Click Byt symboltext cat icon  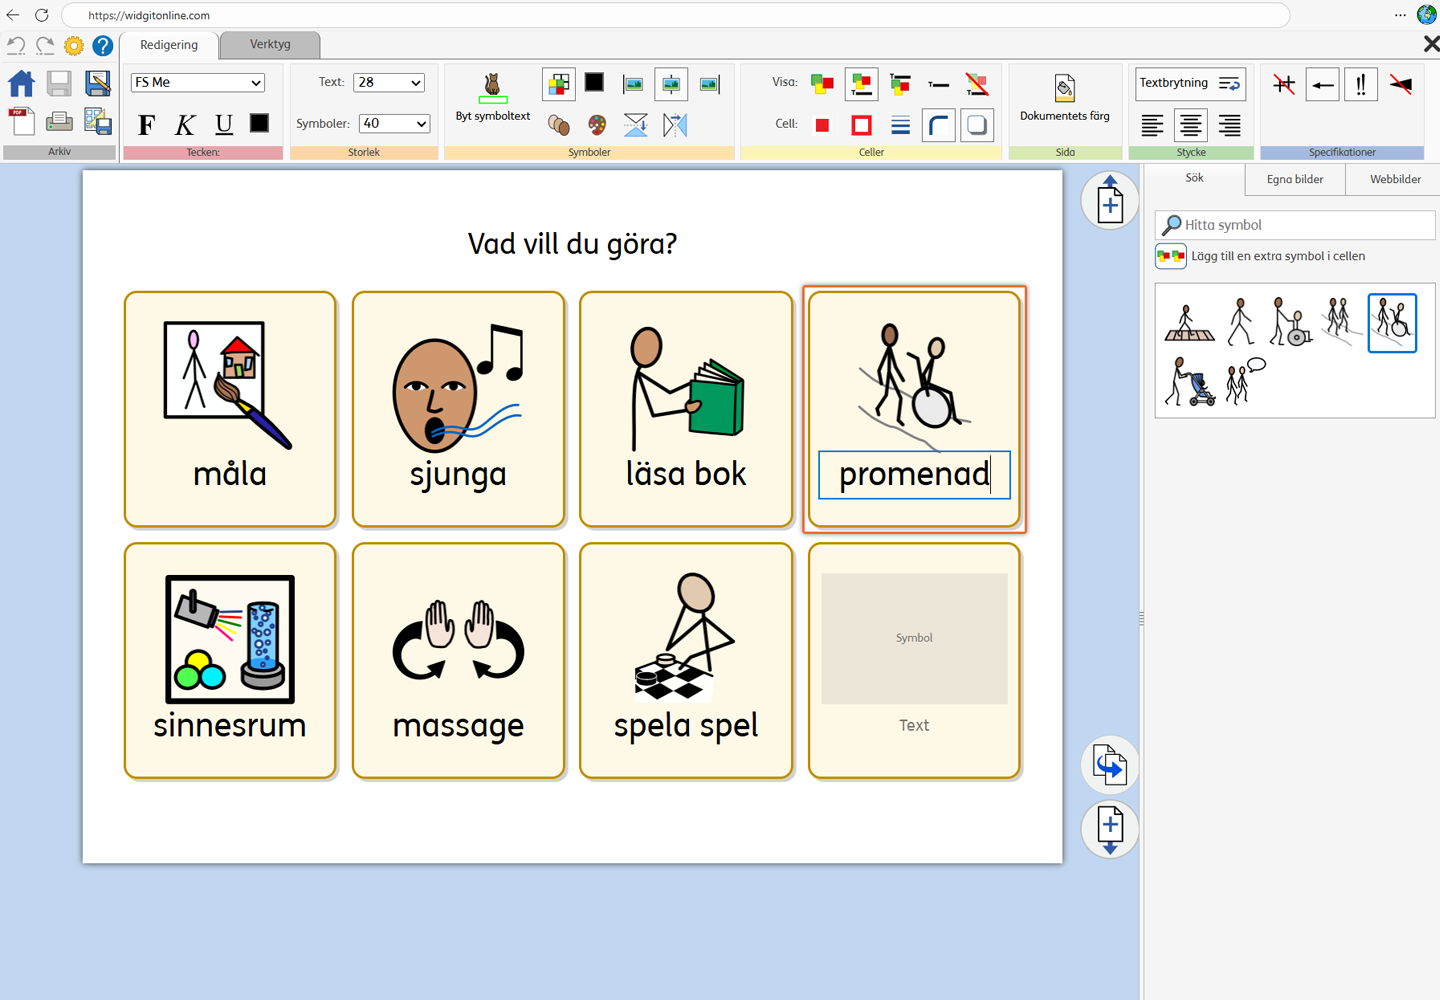pyautogui.click(x=492, y=86)
